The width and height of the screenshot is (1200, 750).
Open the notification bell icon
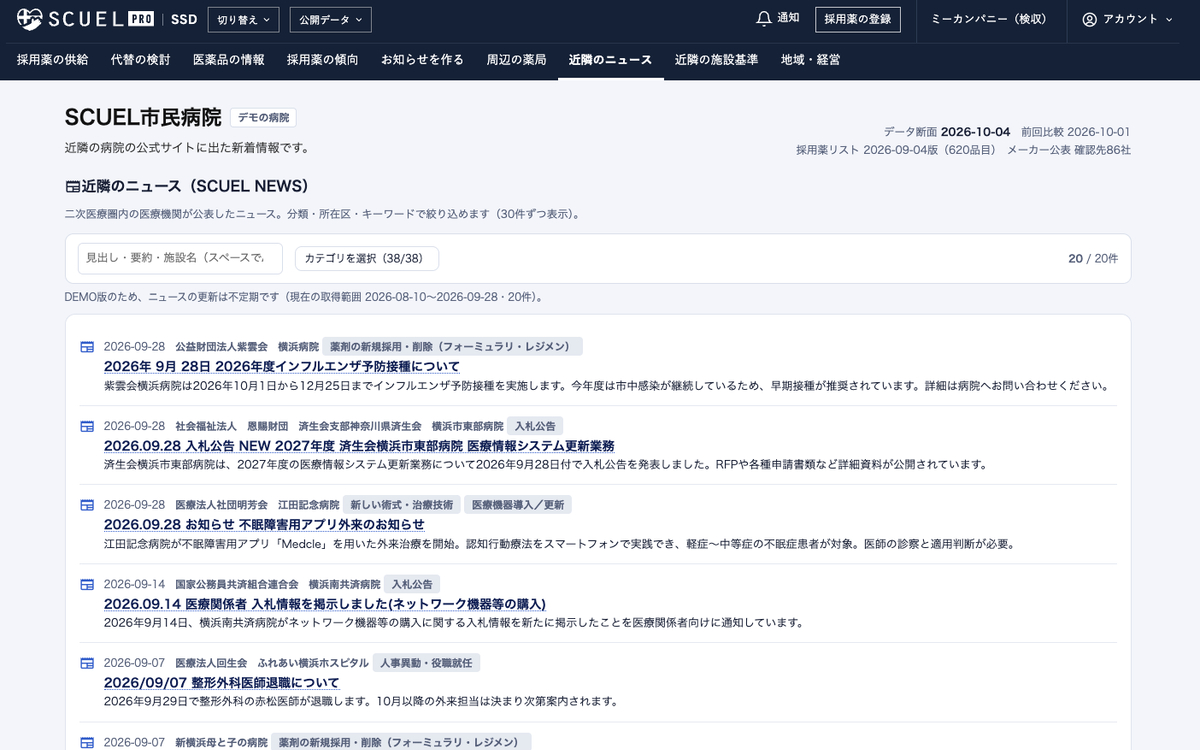tap(764, 19)
